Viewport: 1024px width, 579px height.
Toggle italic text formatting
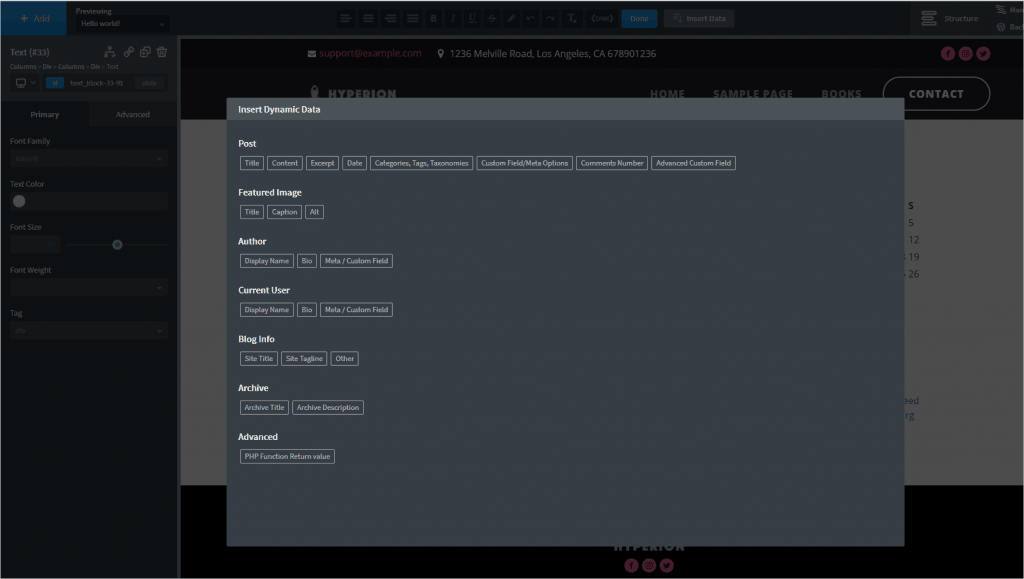point(452,18)
